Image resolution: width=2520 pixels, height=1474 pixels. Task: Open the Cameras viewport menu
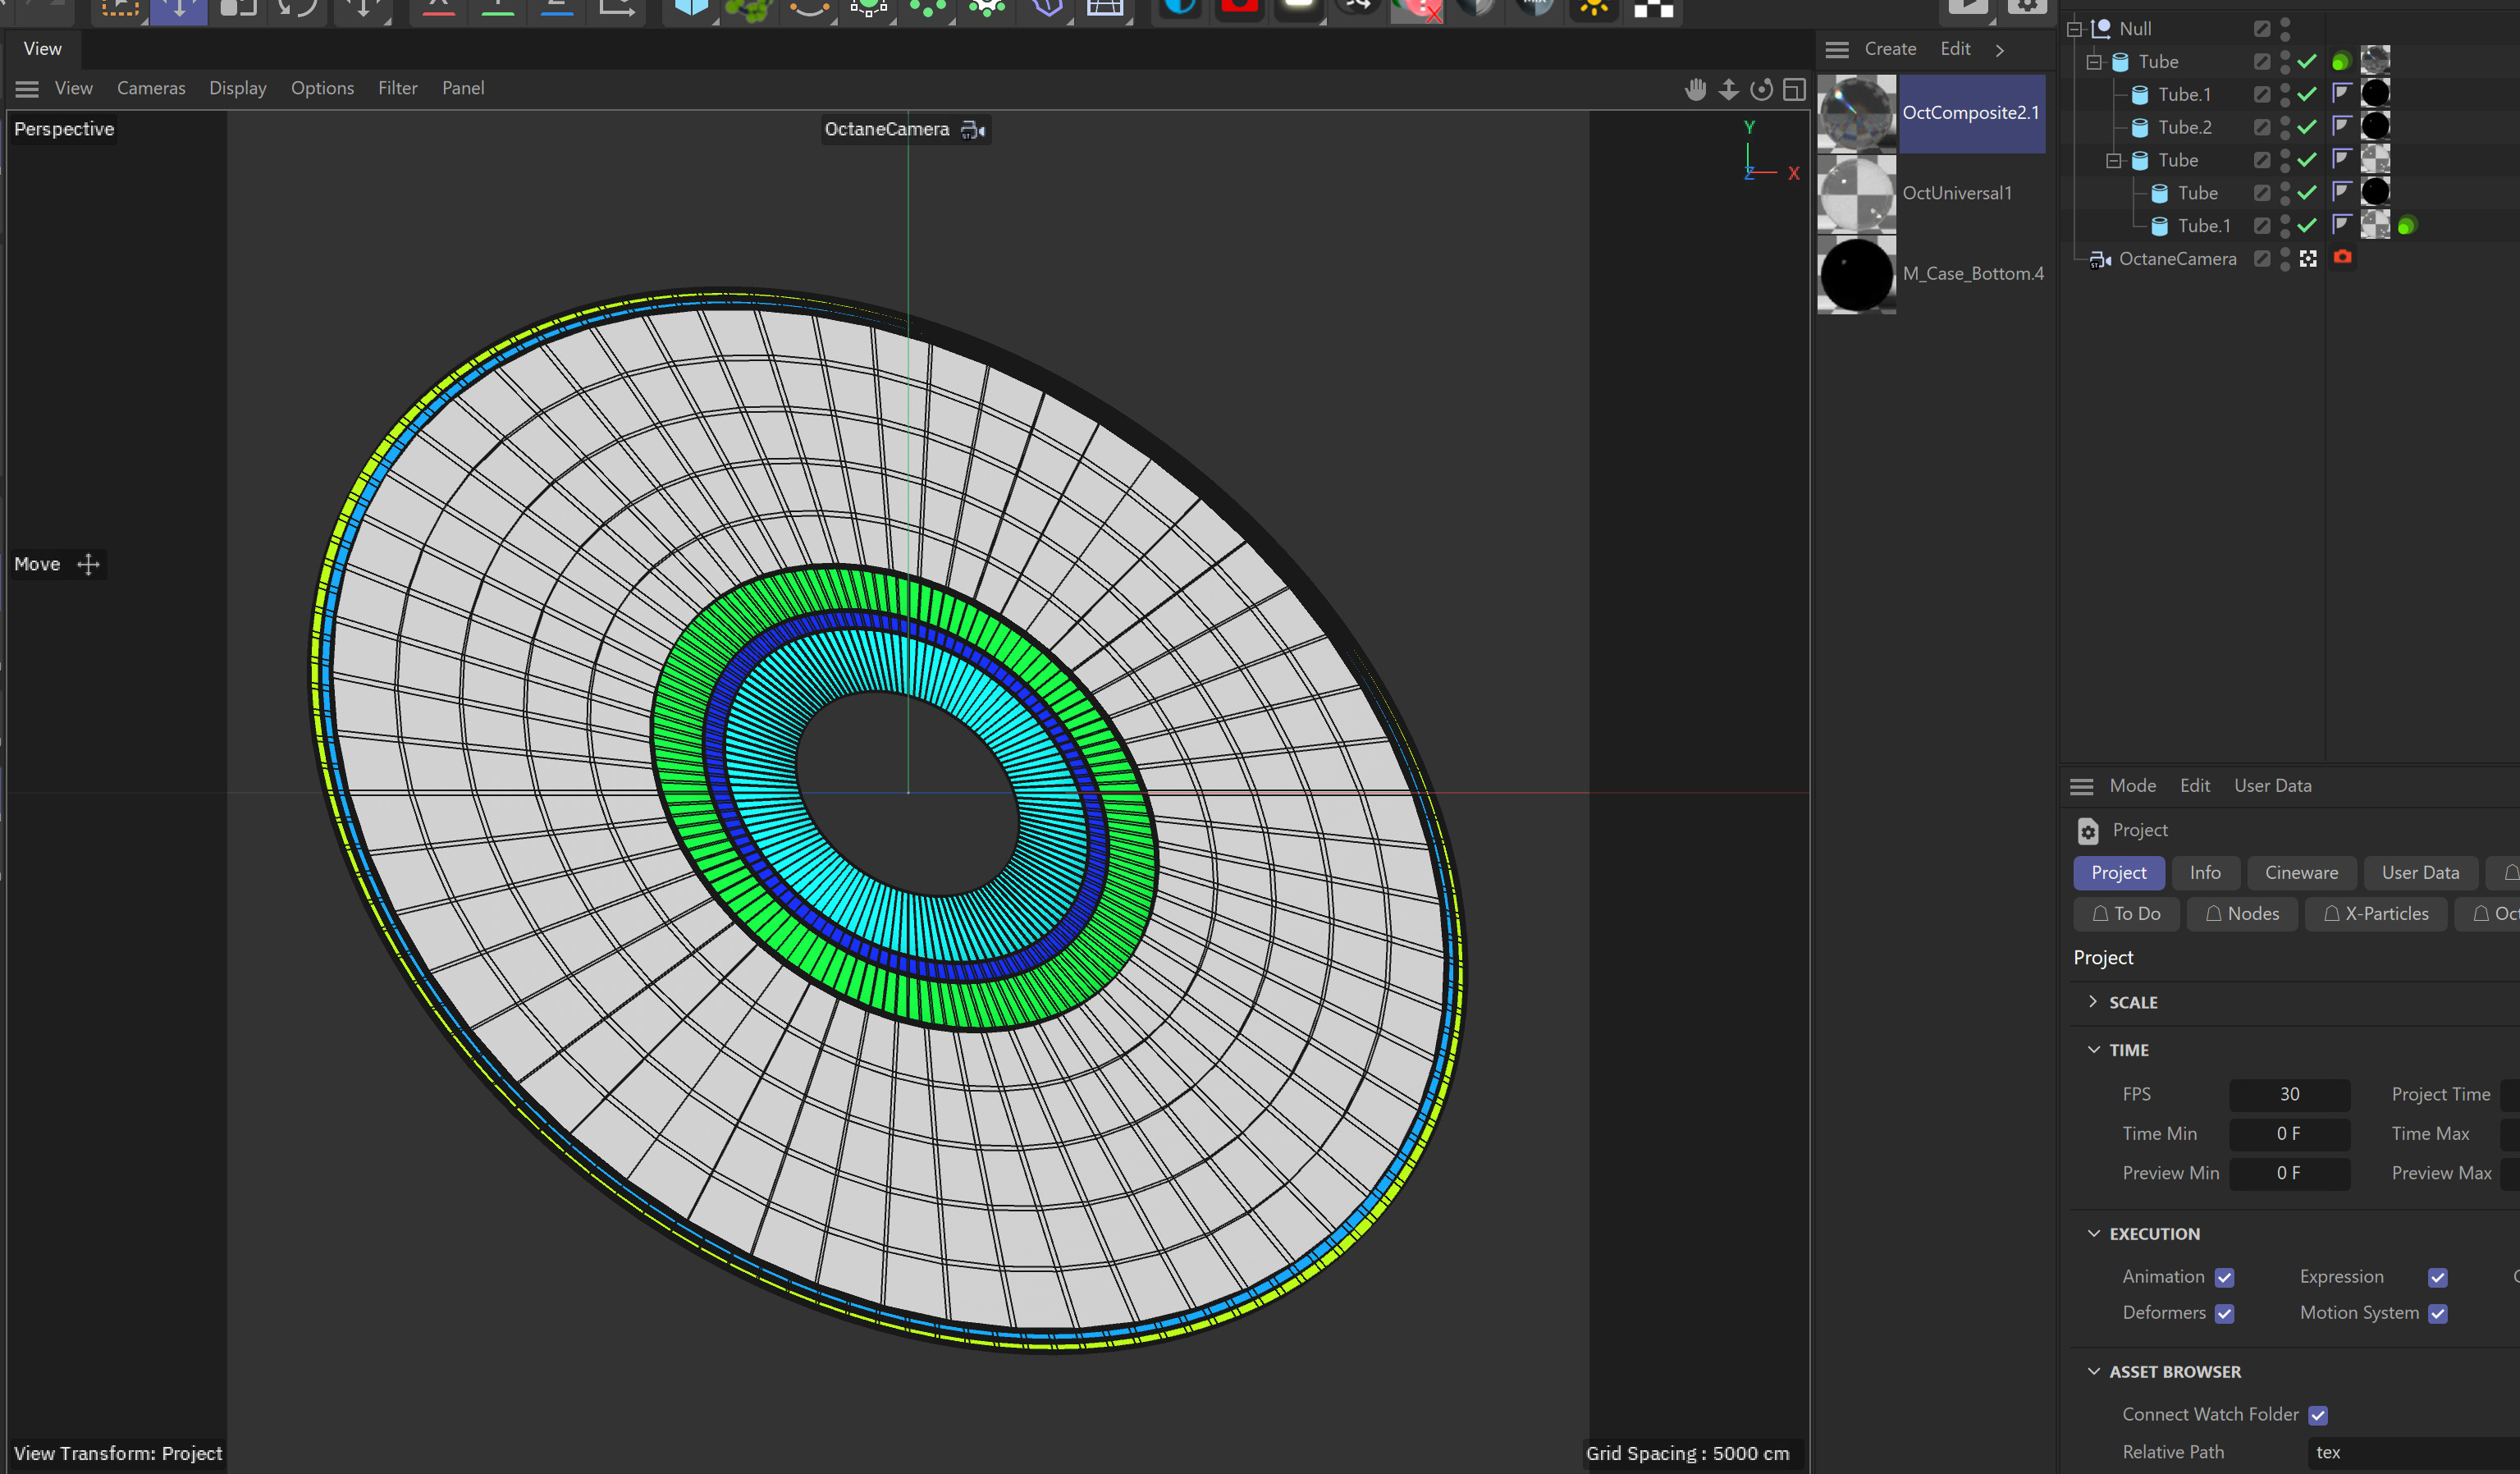coord(151,88)
